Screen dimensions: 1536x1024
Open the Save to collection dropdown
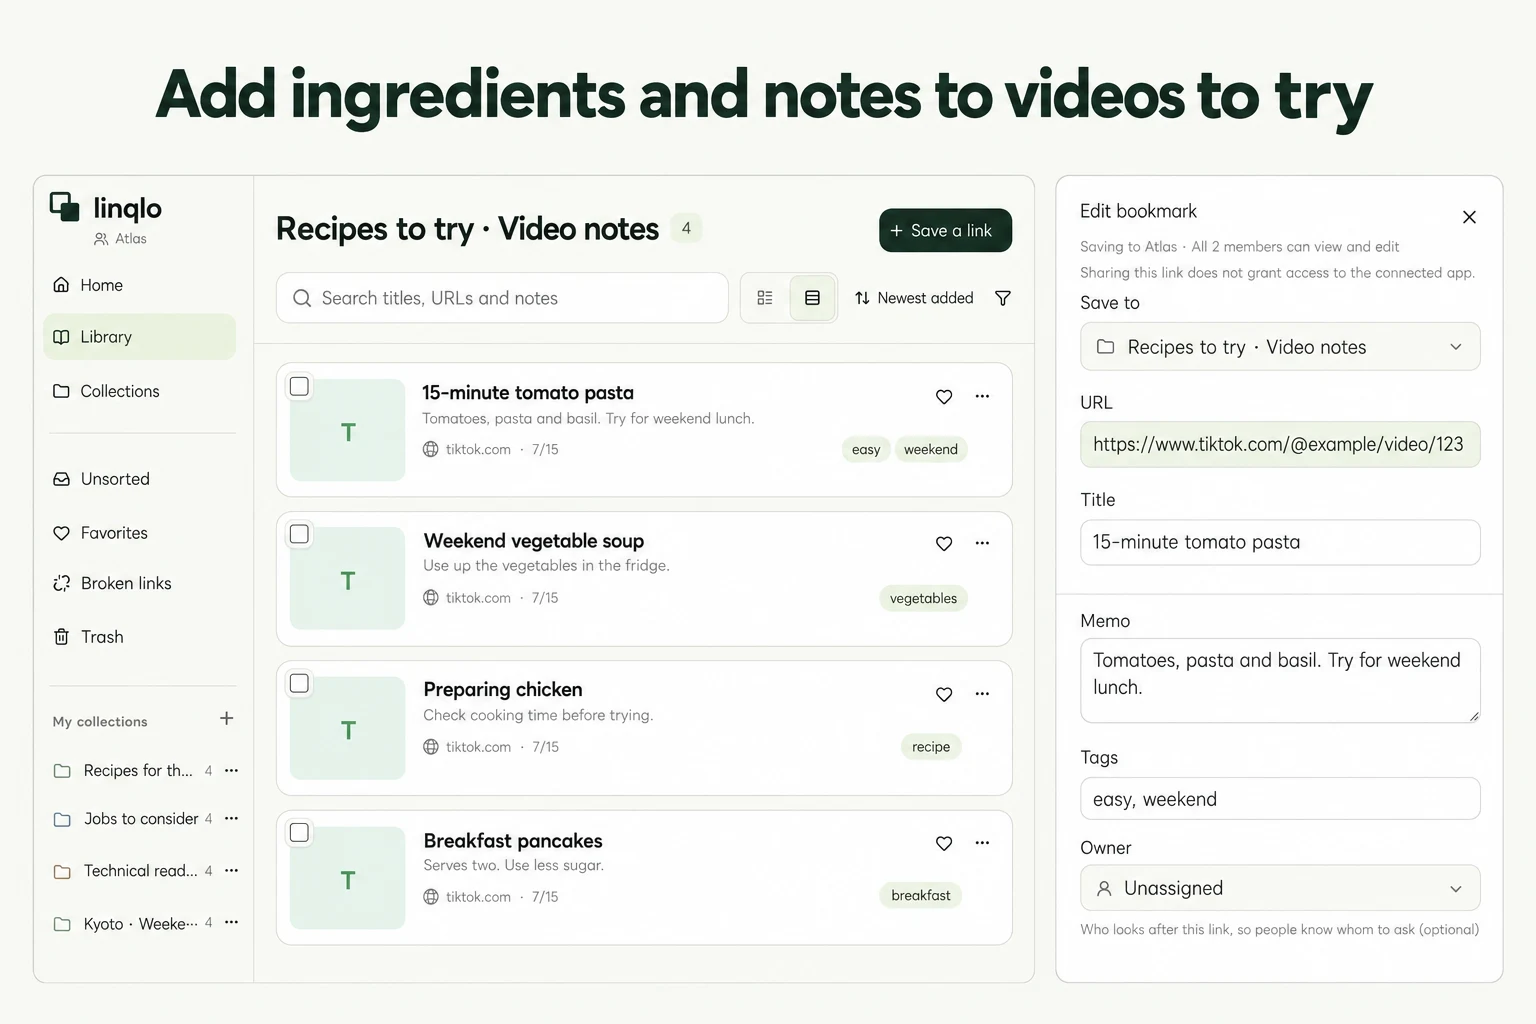[1280, 347]
